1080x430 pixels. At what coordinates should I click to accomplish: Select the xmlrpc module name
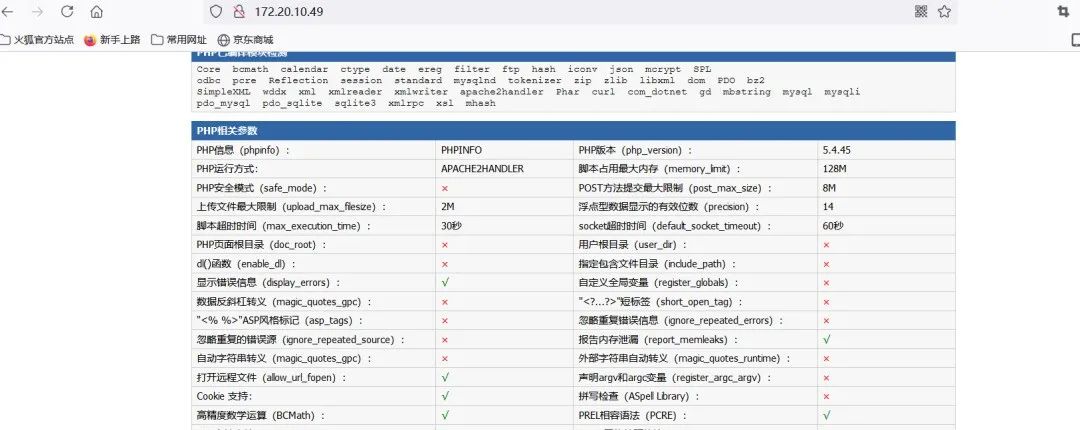pos(406,103)
